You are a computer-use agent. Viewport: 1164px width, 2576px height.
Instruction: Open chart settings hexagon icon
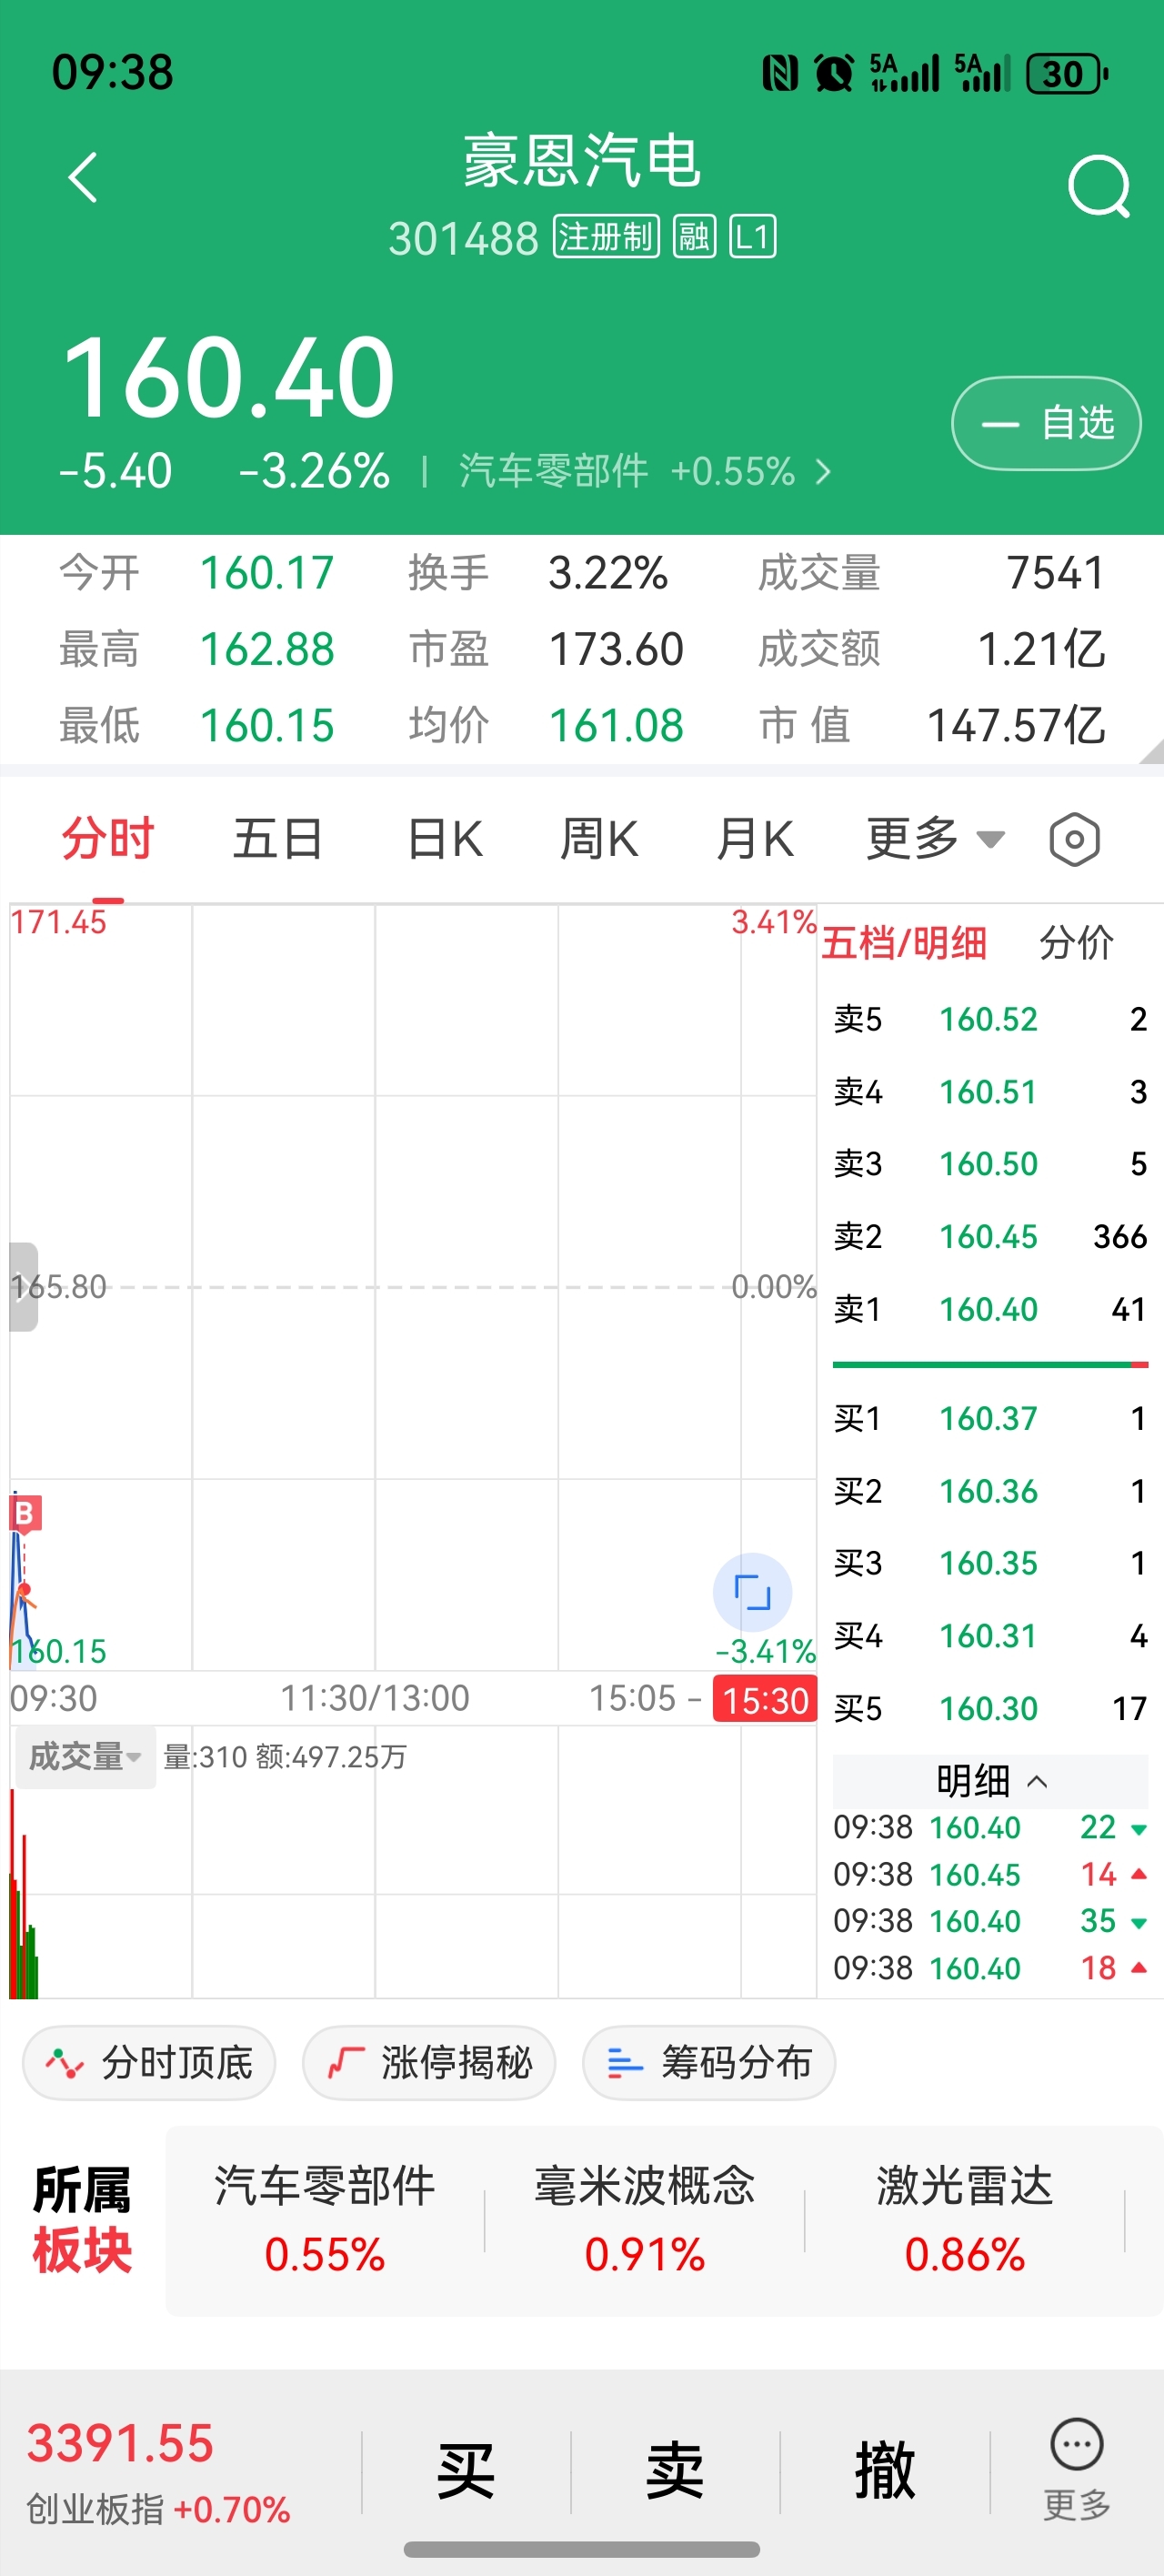tap(1075, 840)
